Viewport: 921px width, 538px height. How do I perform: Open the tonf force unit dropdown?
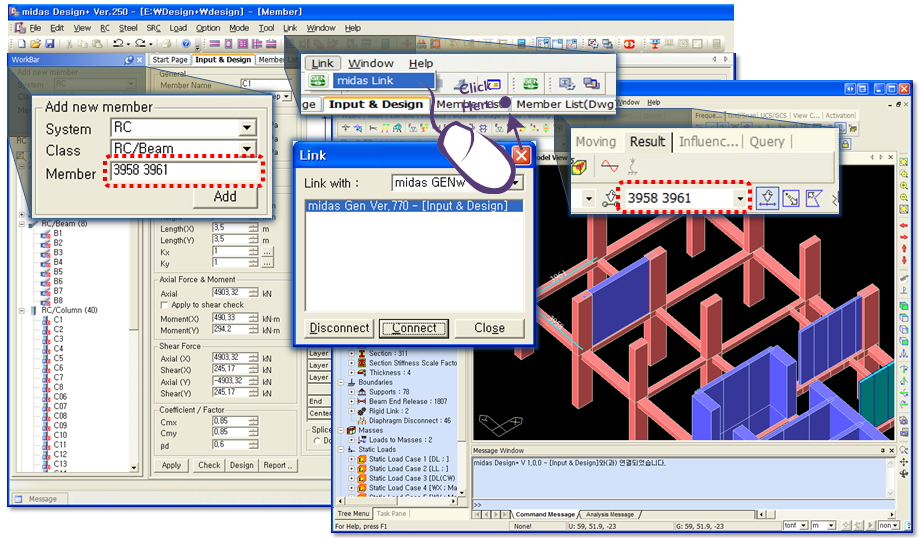point(803,525)
